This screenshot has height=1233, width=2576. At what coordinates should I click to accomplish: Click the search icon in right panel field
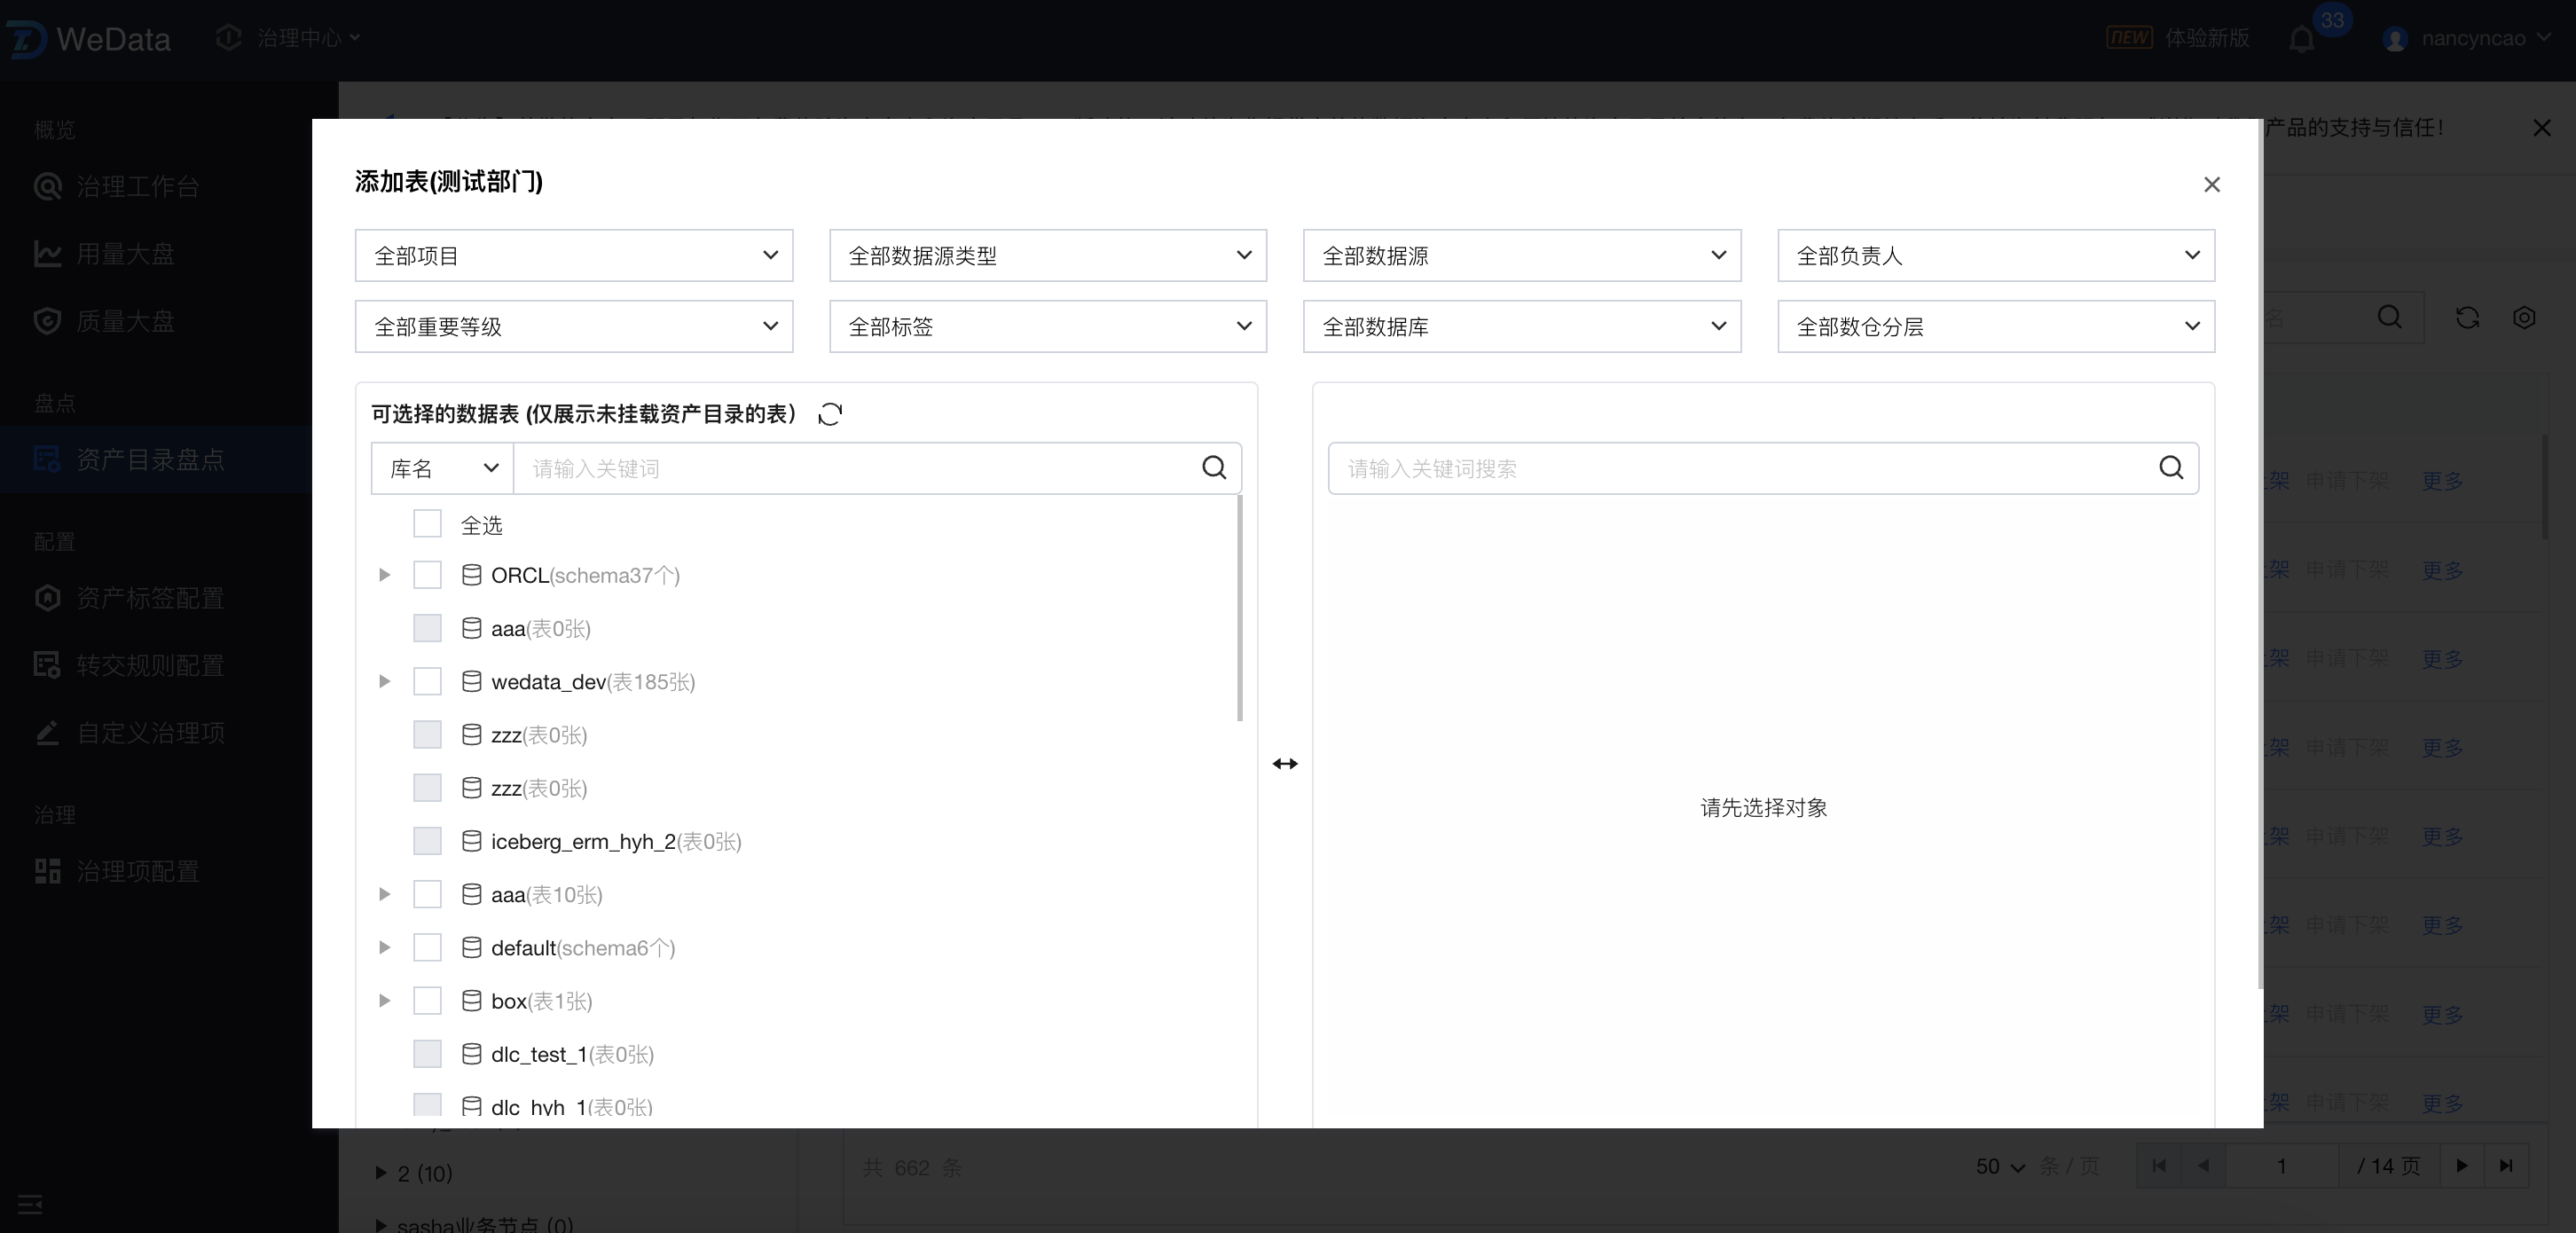pos(2170,468)
